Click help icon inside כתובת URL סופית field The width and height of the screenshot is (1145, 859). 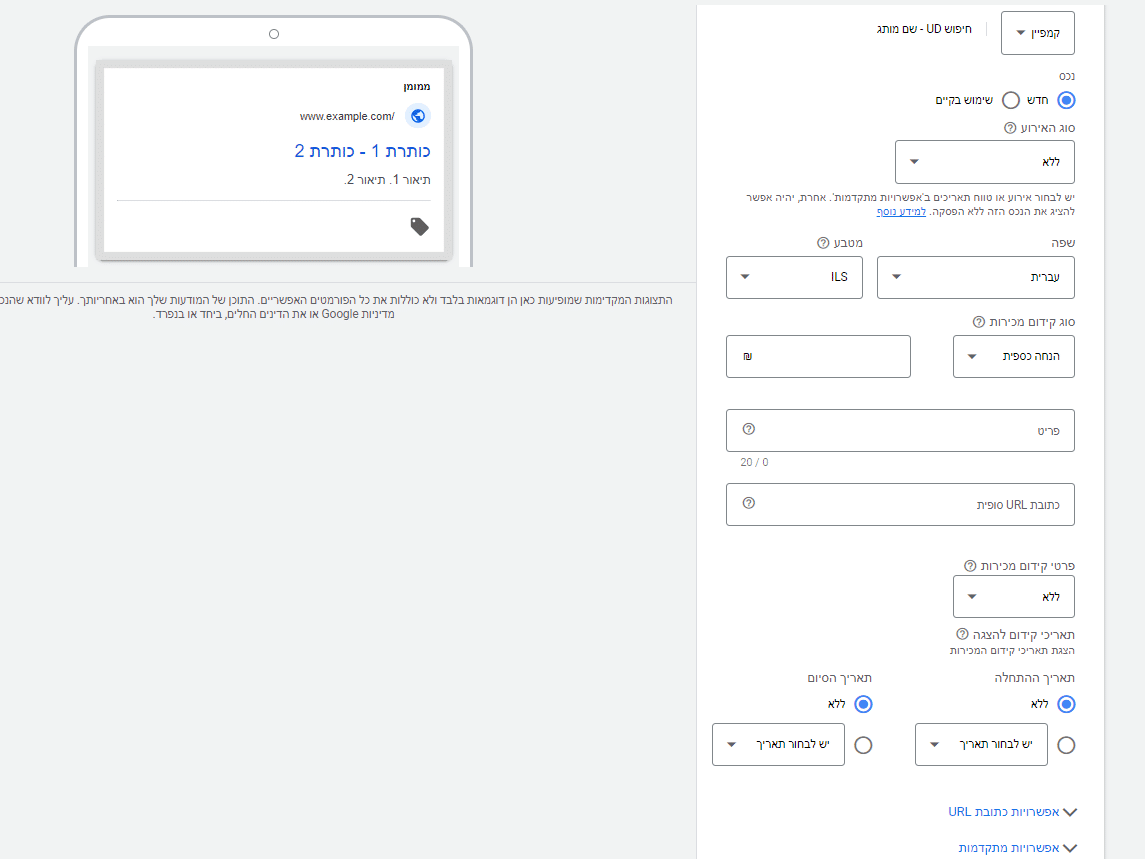[749, 503]
